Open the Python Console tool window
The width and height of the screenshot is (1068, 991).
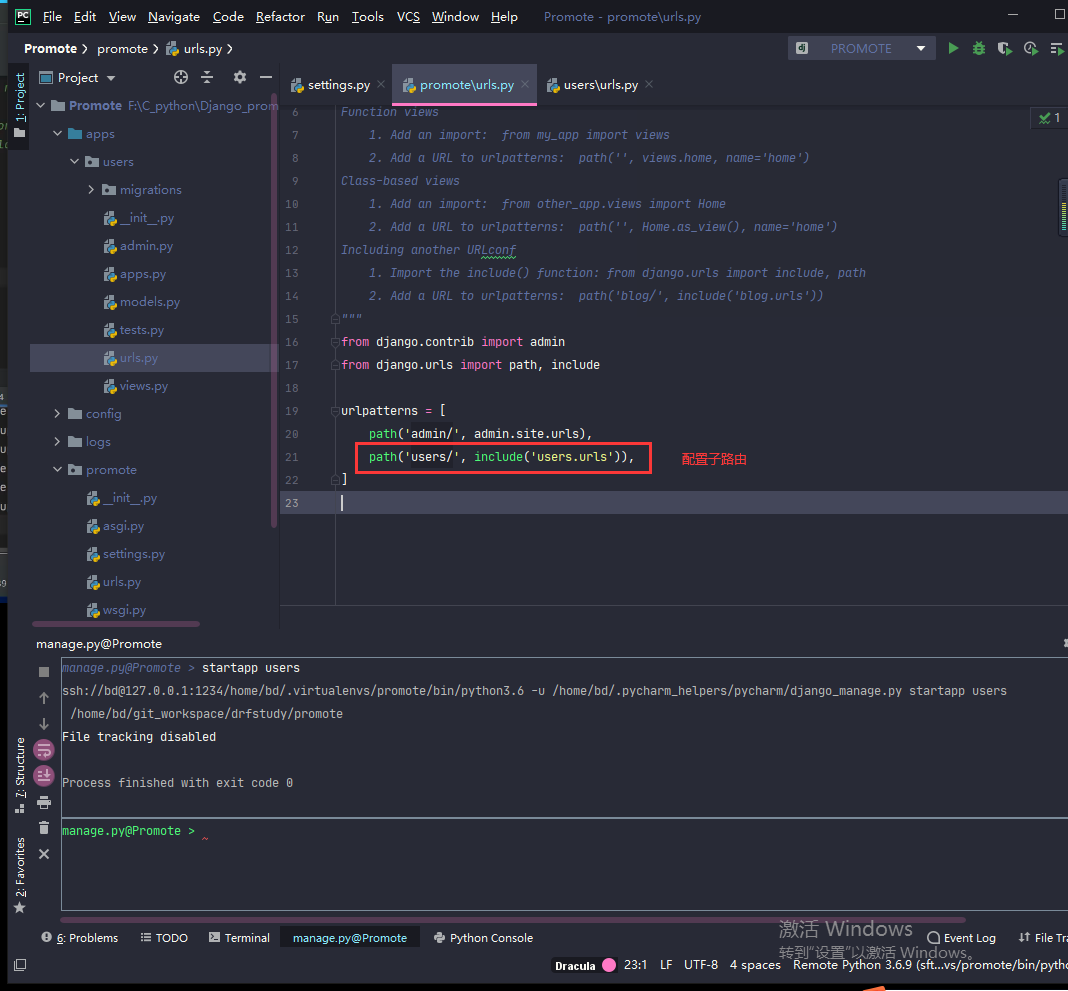(x=483, y=938)
